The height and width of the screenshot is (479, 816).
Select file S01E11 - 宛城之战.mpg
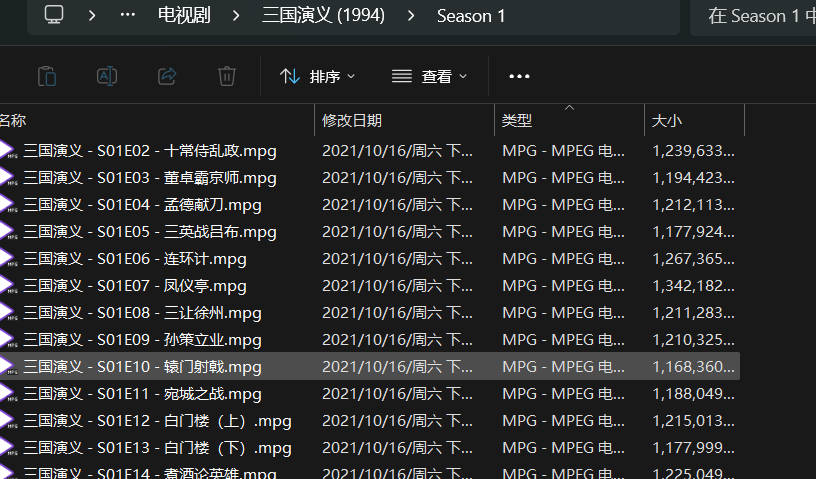[142, 394]
